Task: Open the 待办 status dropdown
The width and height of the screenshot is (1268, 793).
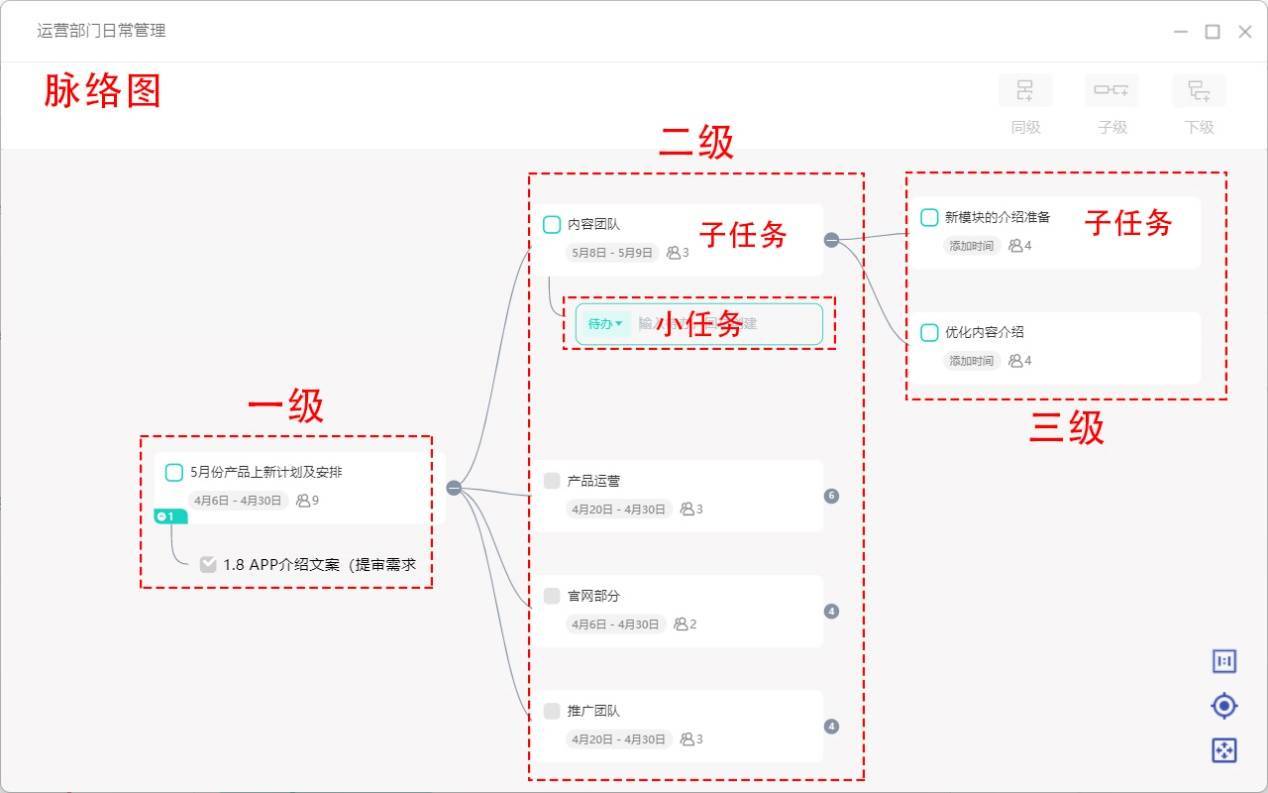Action: pos(605,324)
